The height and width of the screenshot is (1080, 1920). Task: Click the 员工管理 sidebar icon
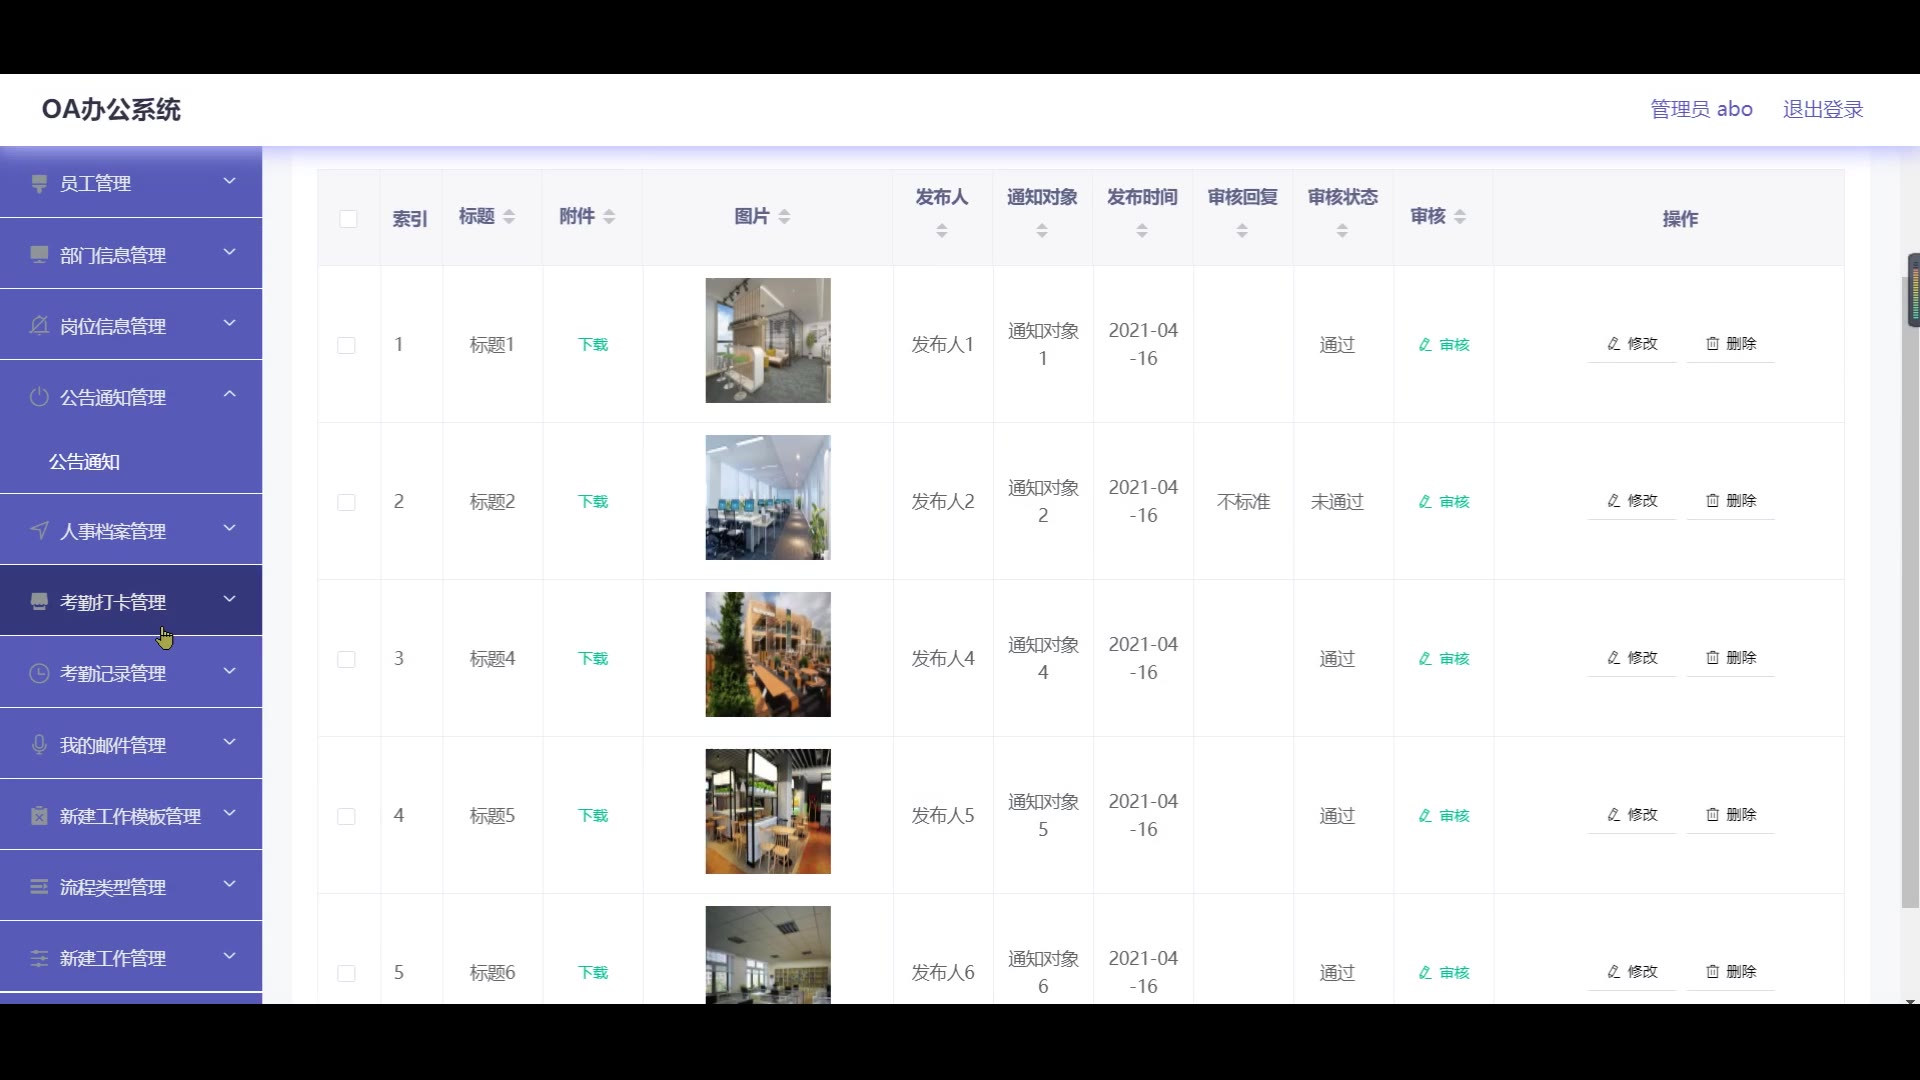click(x=39, y=183)
